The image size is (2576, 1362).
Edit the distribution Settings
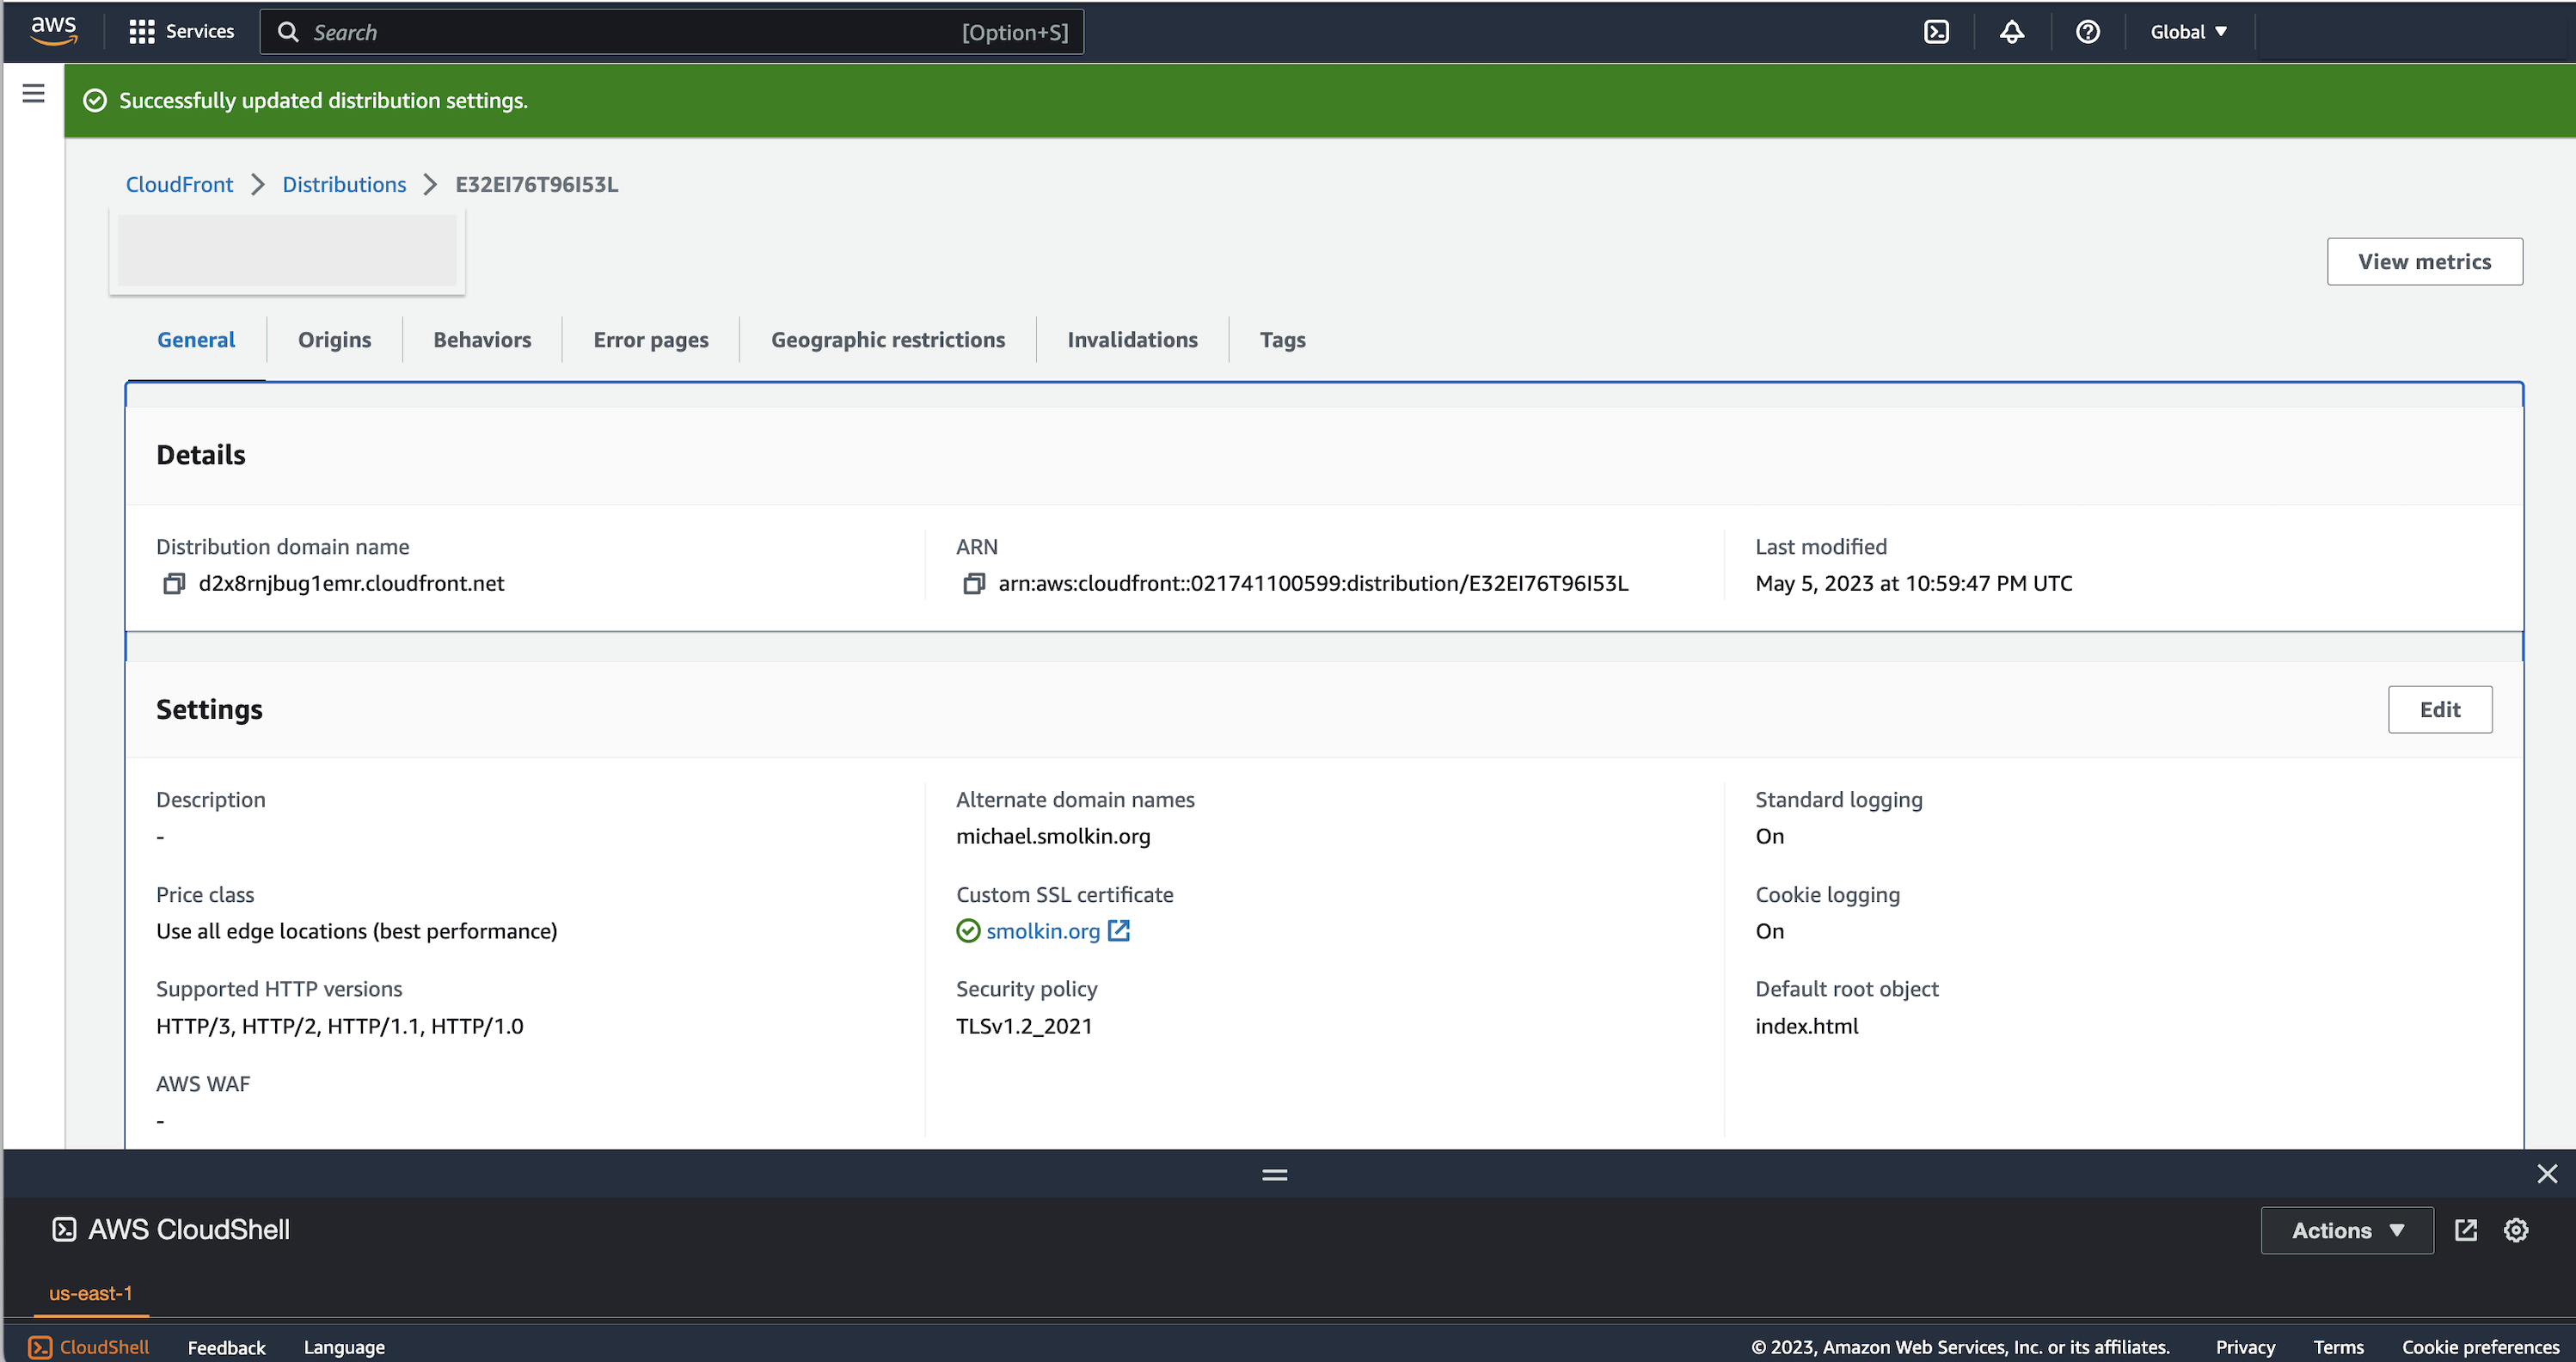[x=2440, y=709]
